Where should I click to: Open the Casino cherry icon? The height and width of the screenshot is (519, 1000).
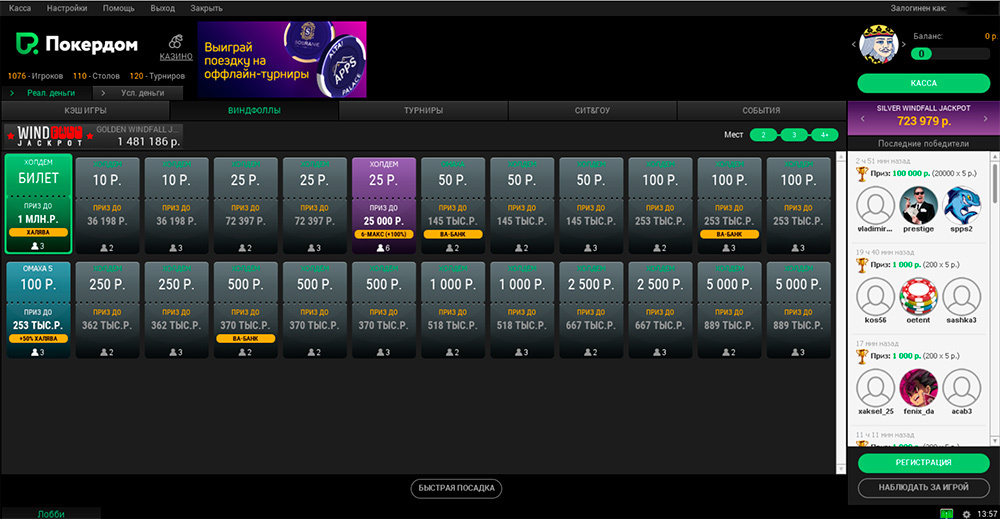tap(176, 42)
